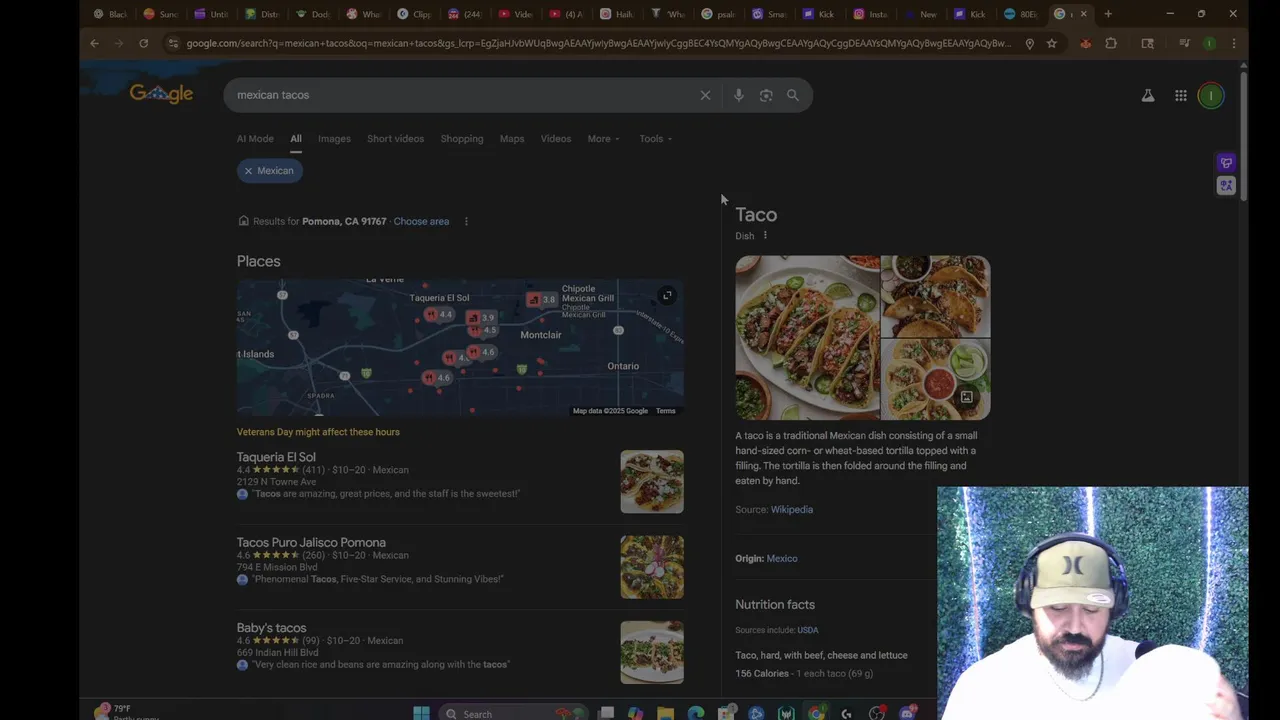Clear the search box text
Viewport: 1280px width, 720px height.
coord(705,95)
